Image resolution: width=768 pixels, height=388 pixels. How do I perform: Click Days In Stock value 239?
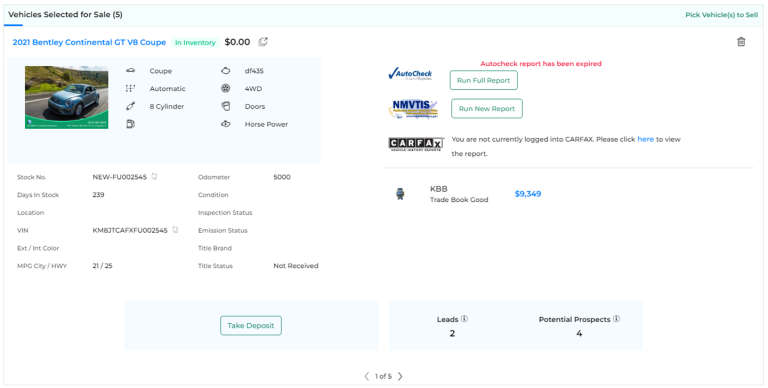coord(98,194)
